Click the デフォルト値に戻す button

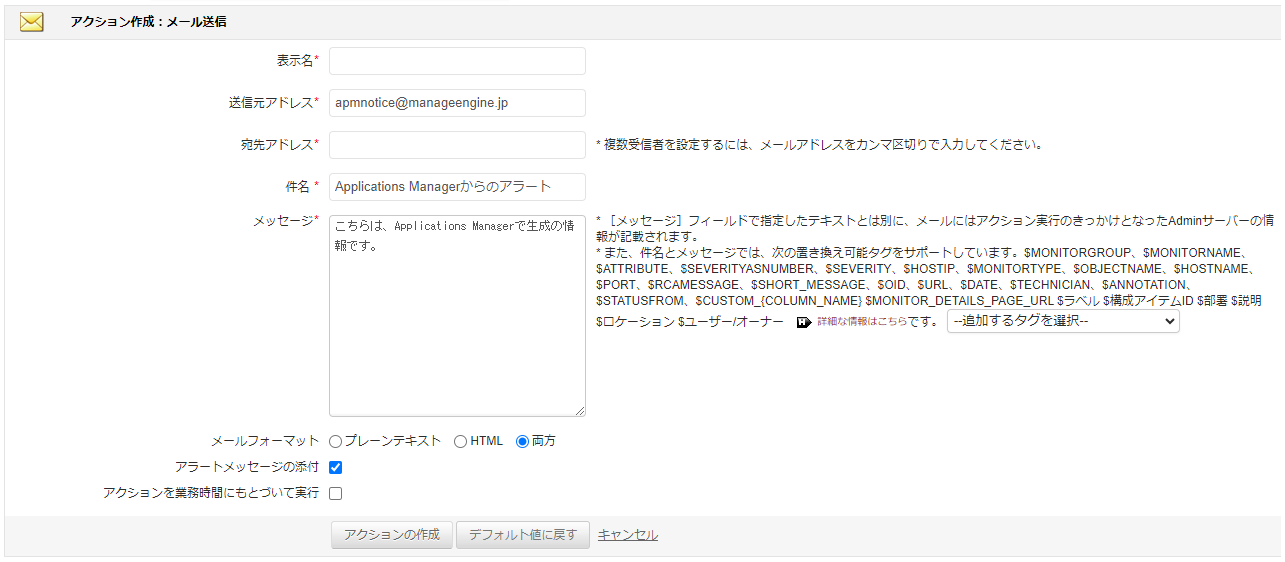point(522,535)
